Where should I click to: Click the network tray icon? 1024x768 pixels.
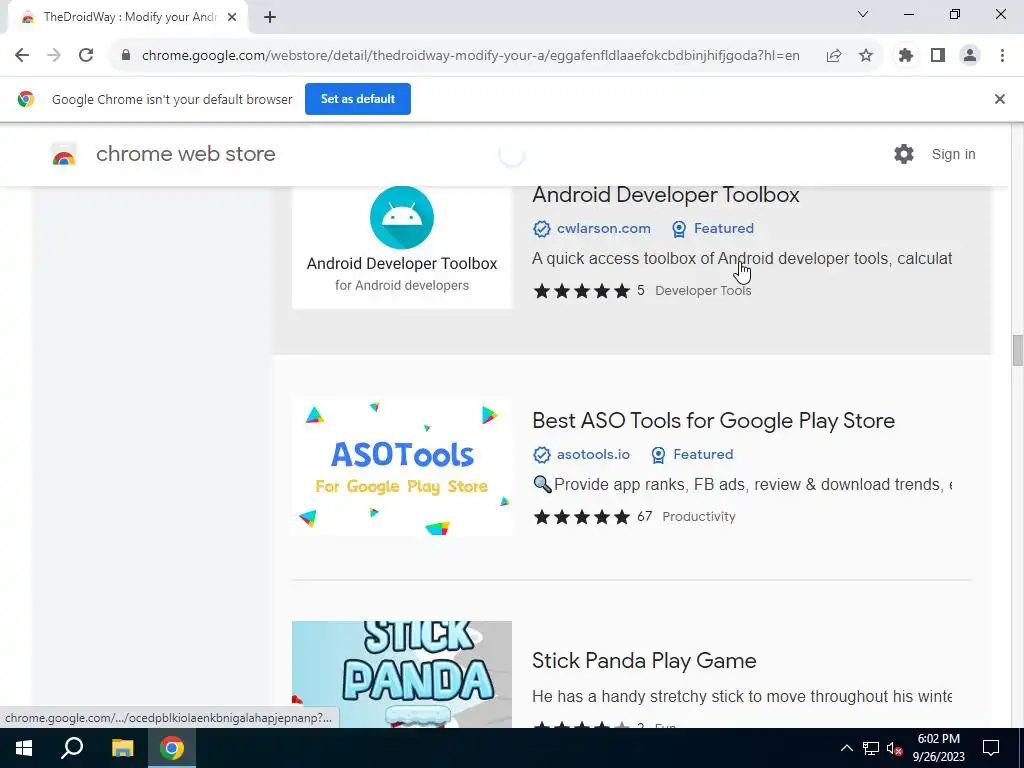pyautogui.click(x=871, y=748)
